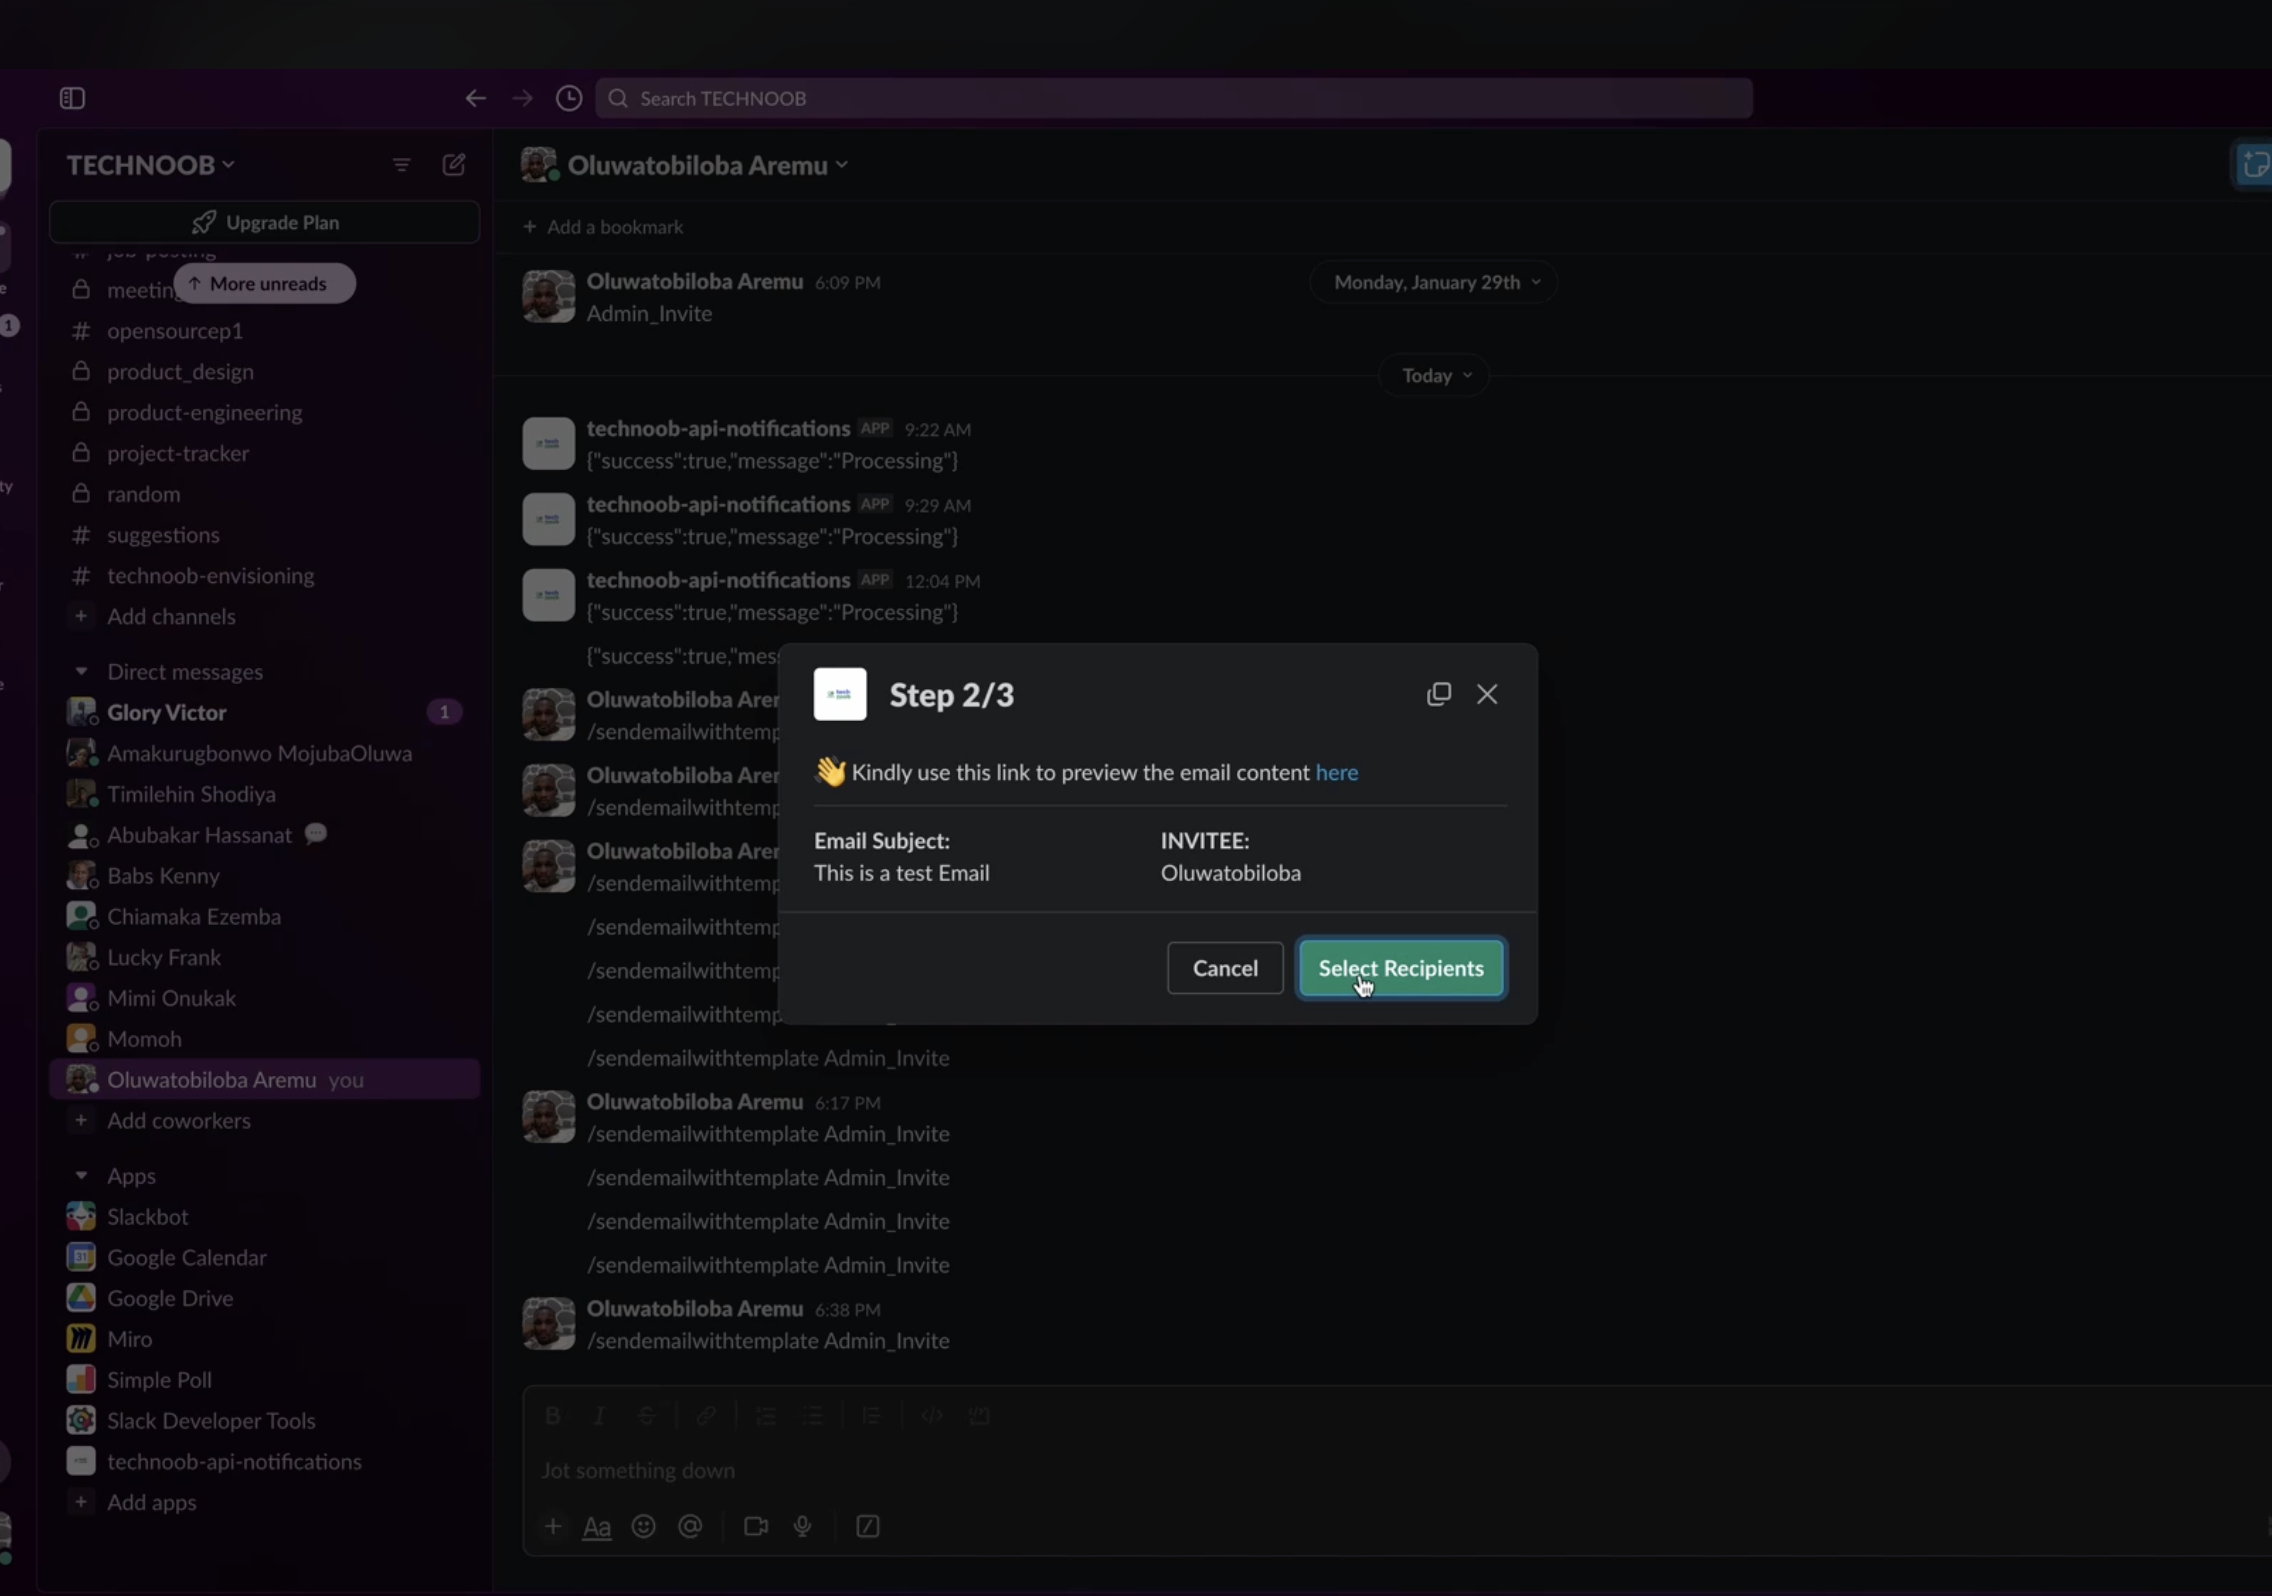Expand the TECHNOOB workspace menu

tap(149, 164)
